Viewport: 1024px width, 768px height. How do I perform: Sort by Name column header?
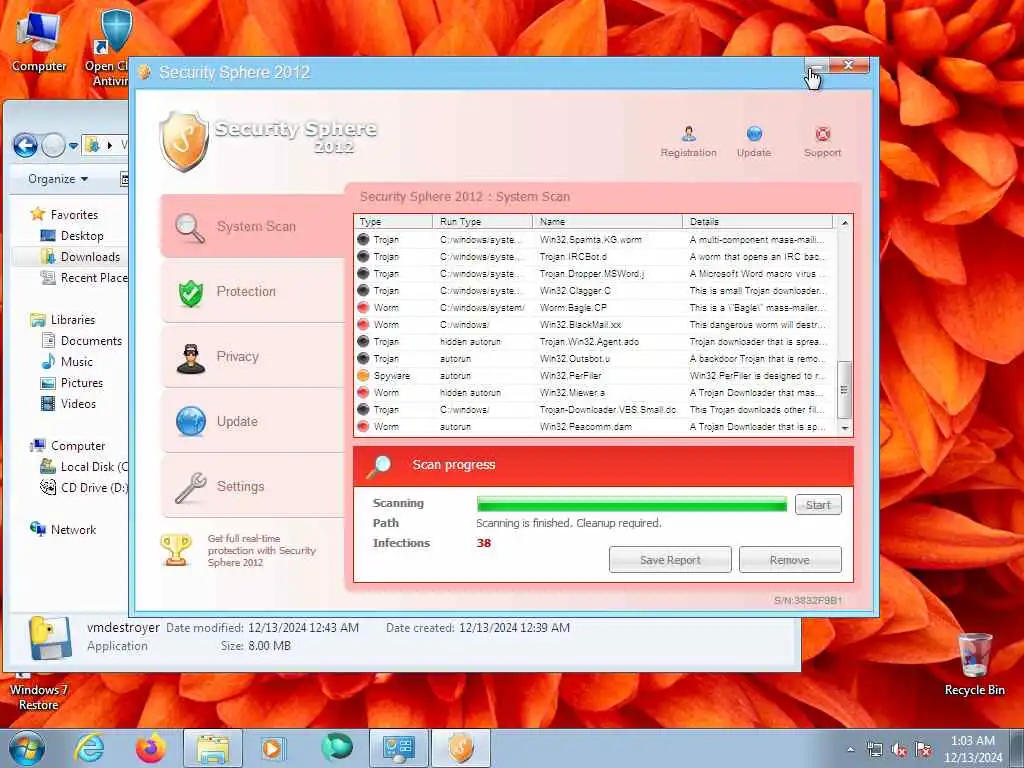click(607, 221)
